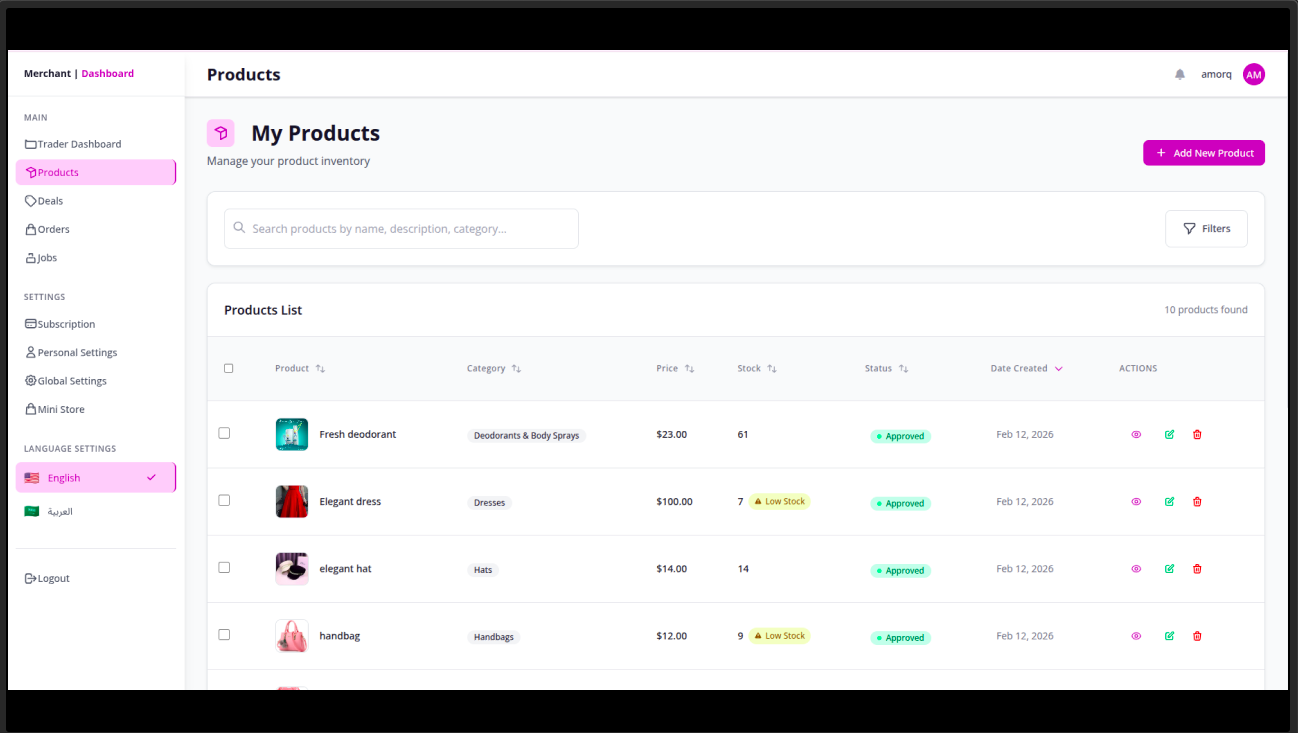Sort table by Status column
1298x733 pixels.
(x=887, y=368)
